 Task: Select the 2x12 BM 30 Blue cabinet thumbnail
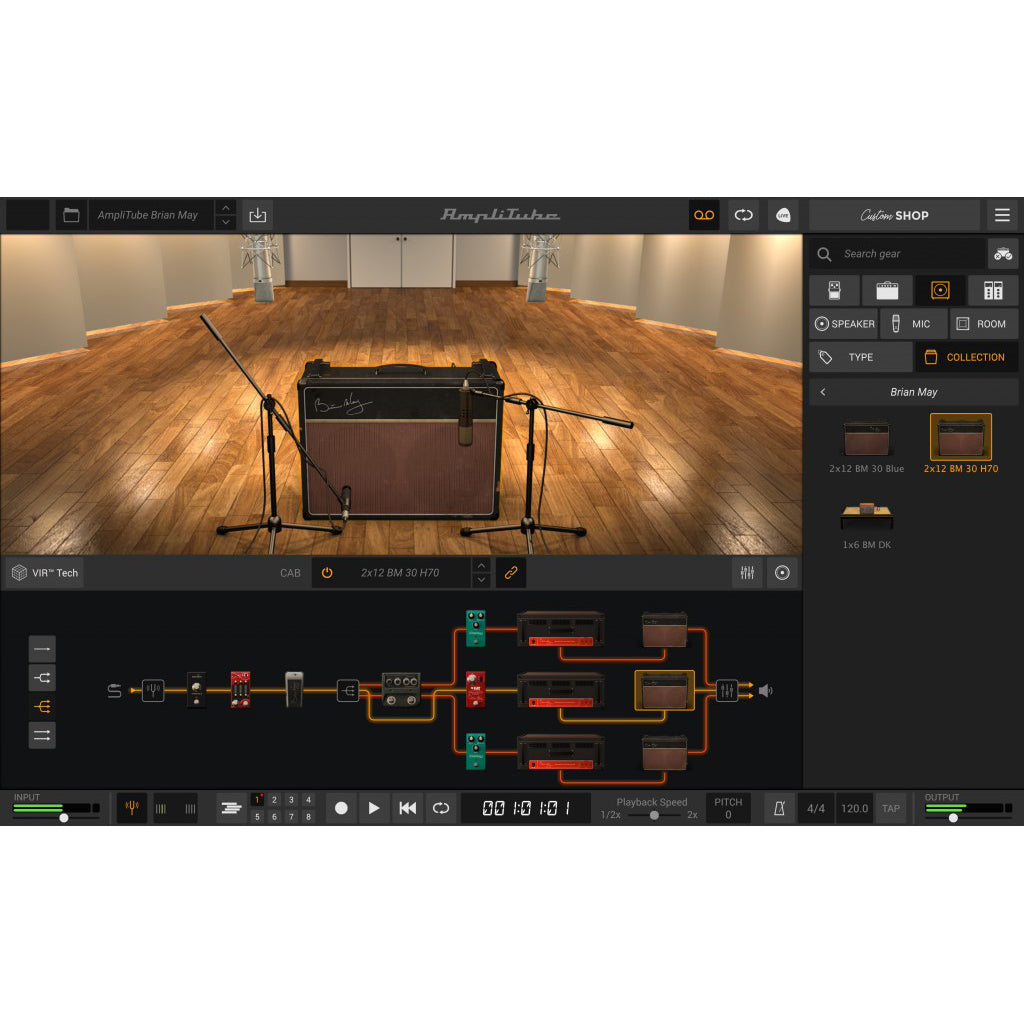866,437
